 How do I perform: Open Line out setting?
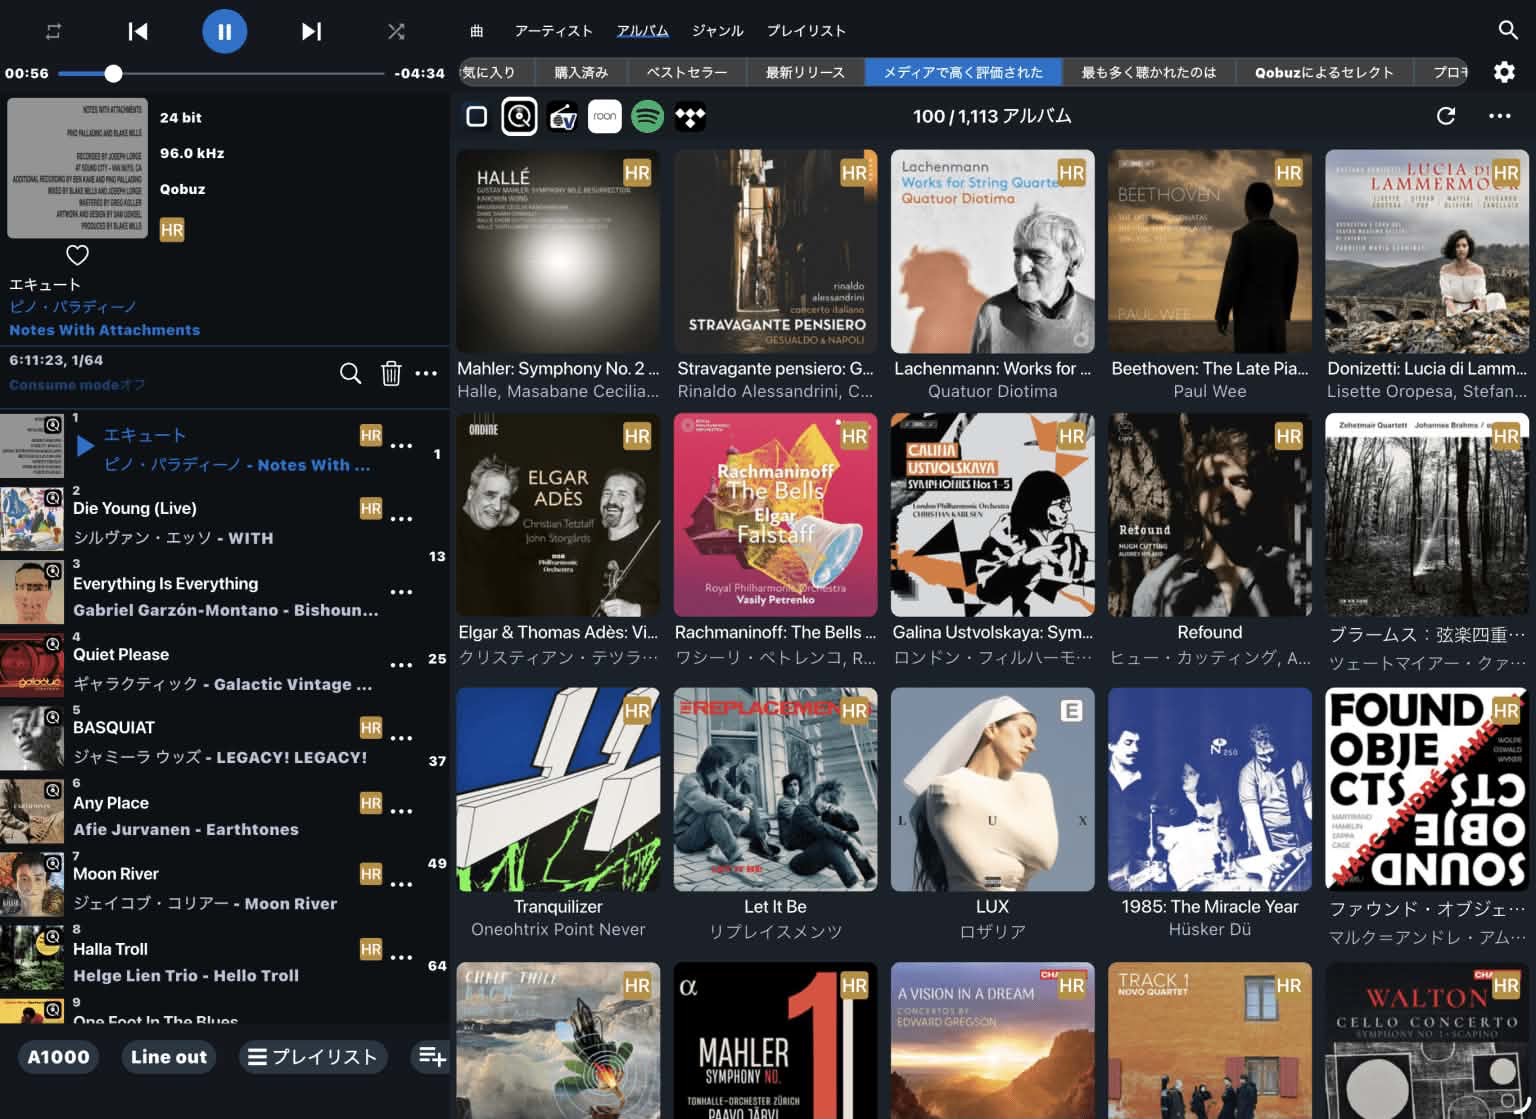pos(168,1057)
